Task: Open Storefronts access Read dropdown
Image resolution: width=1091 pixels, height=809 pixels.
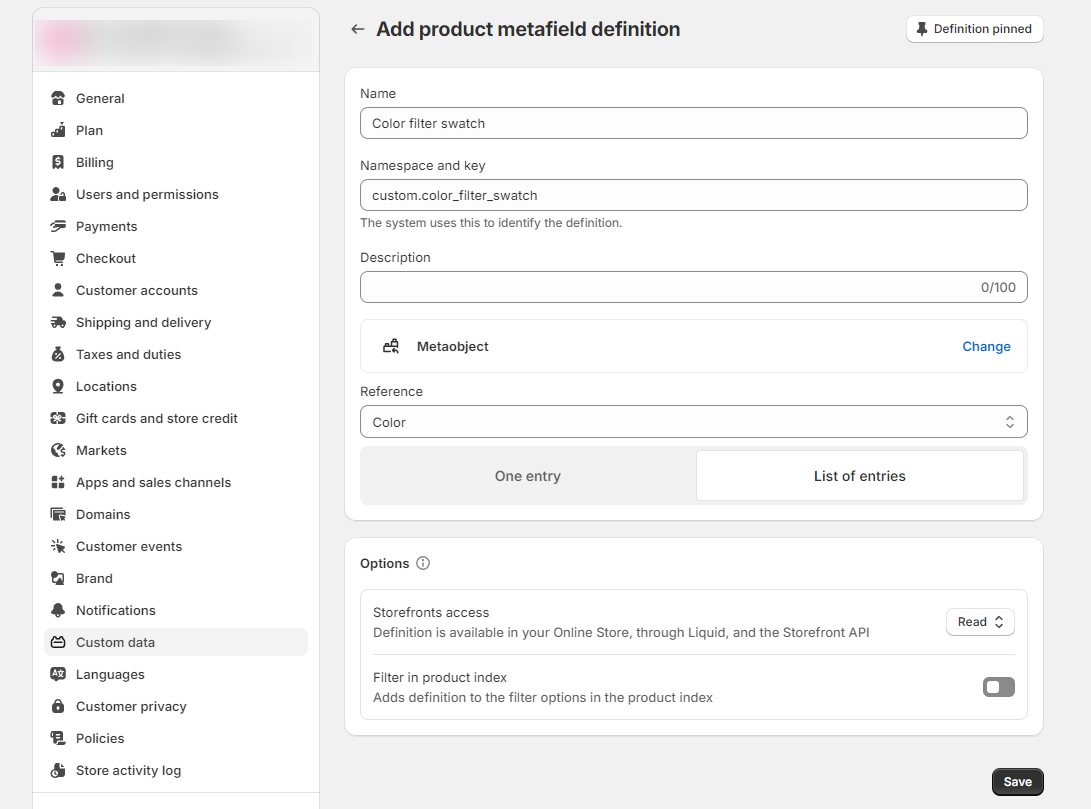Action: (980, 622)
